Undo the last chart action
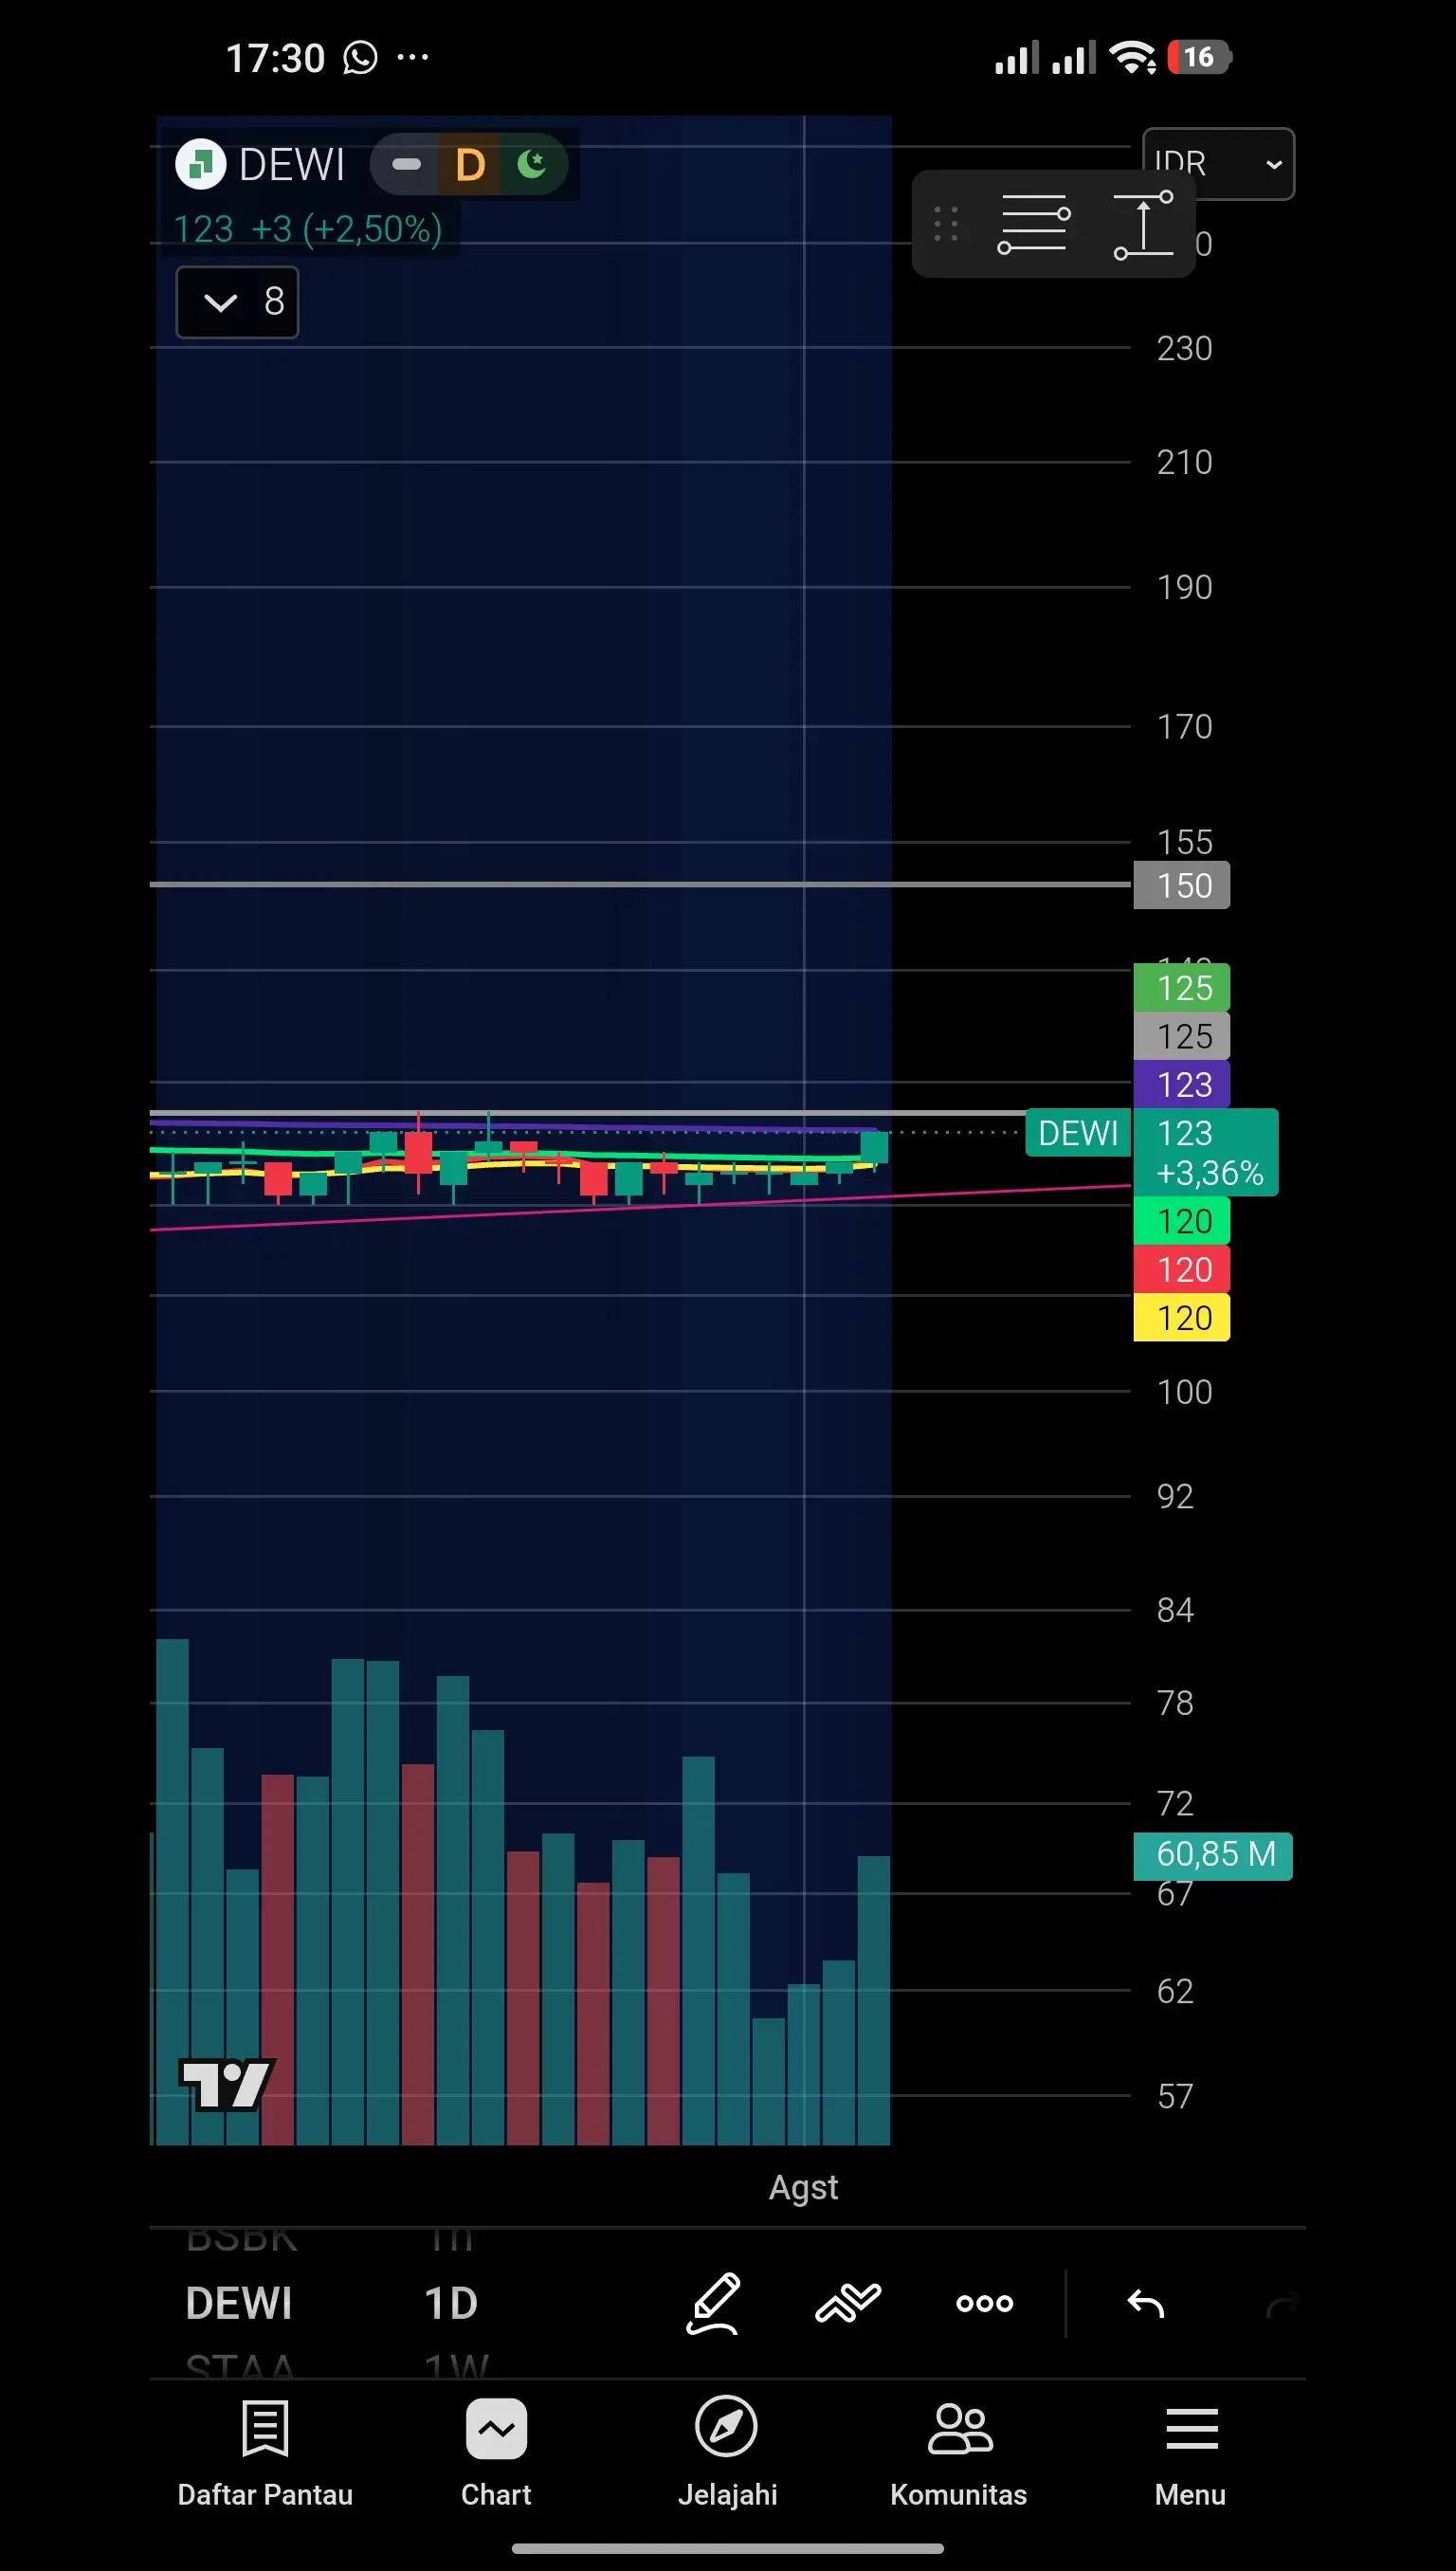The image size is (1456, 2571). coord(1146,2304)
